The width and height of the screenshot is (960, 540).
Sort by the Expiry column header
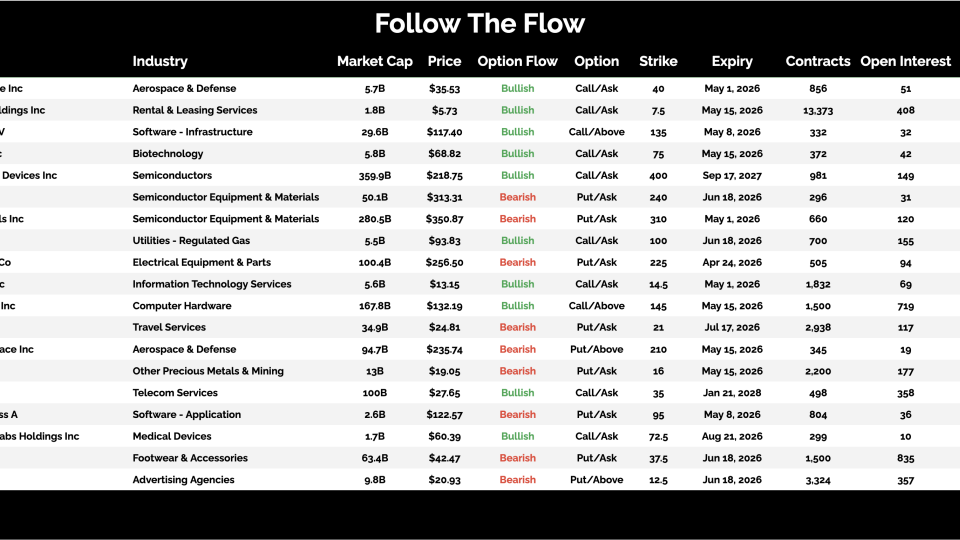pos(732,61)
